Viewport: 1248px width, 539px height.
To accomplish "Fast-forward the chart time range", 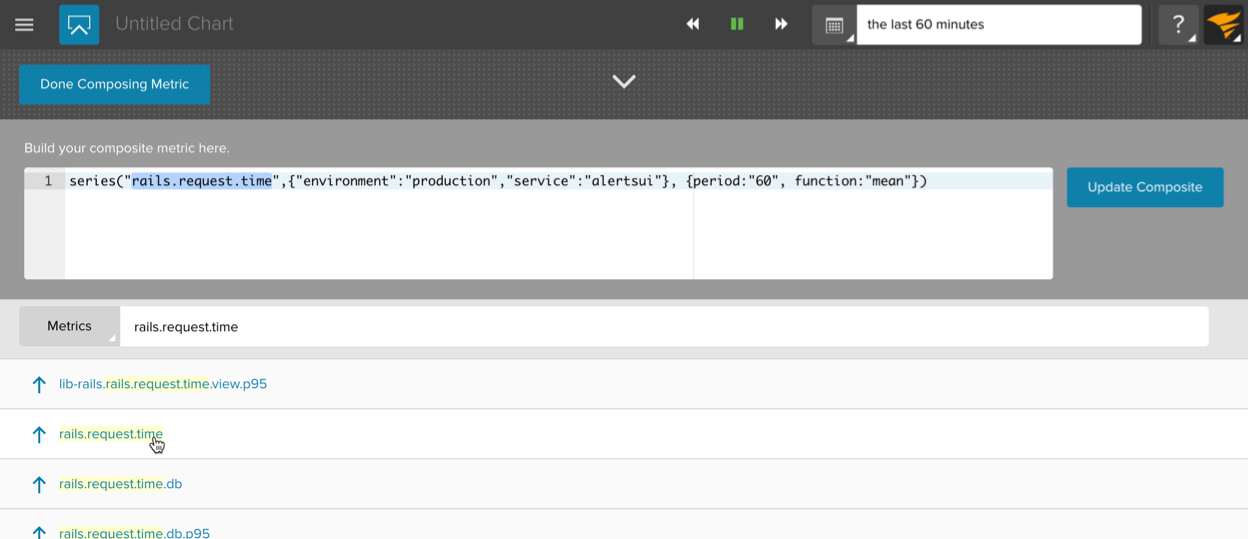I will pos(781,25).
